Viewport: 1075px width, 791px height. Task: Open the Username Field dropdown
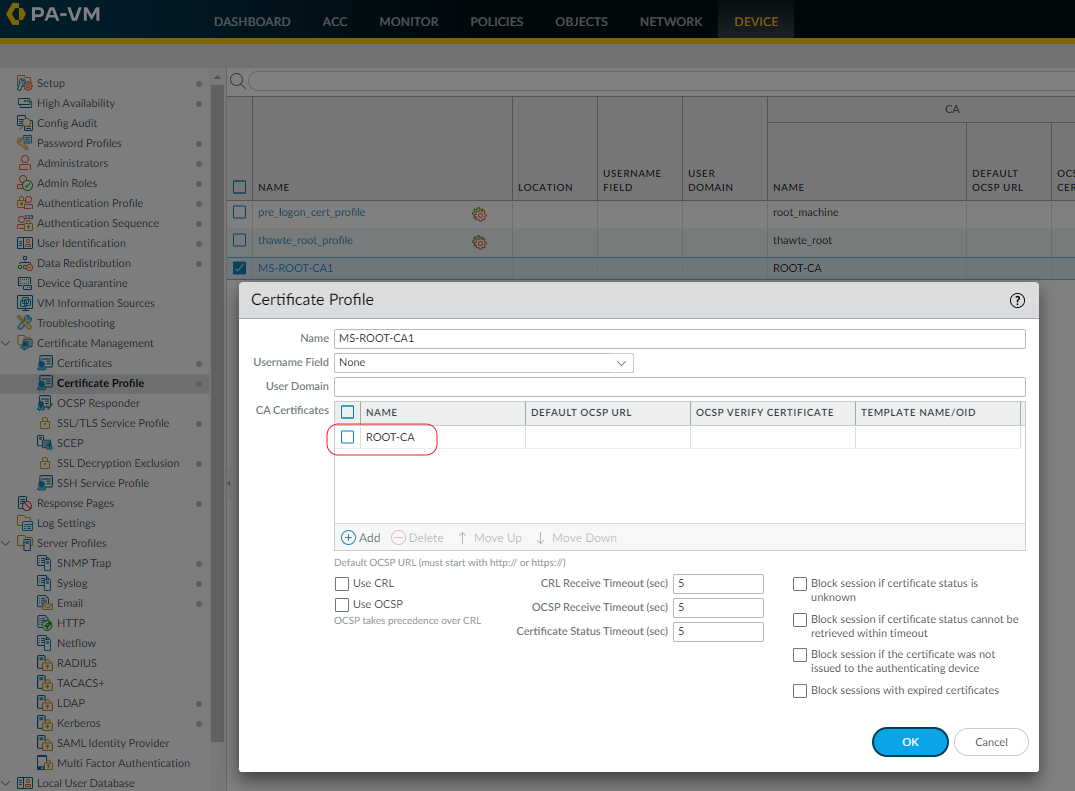point(484,363)
